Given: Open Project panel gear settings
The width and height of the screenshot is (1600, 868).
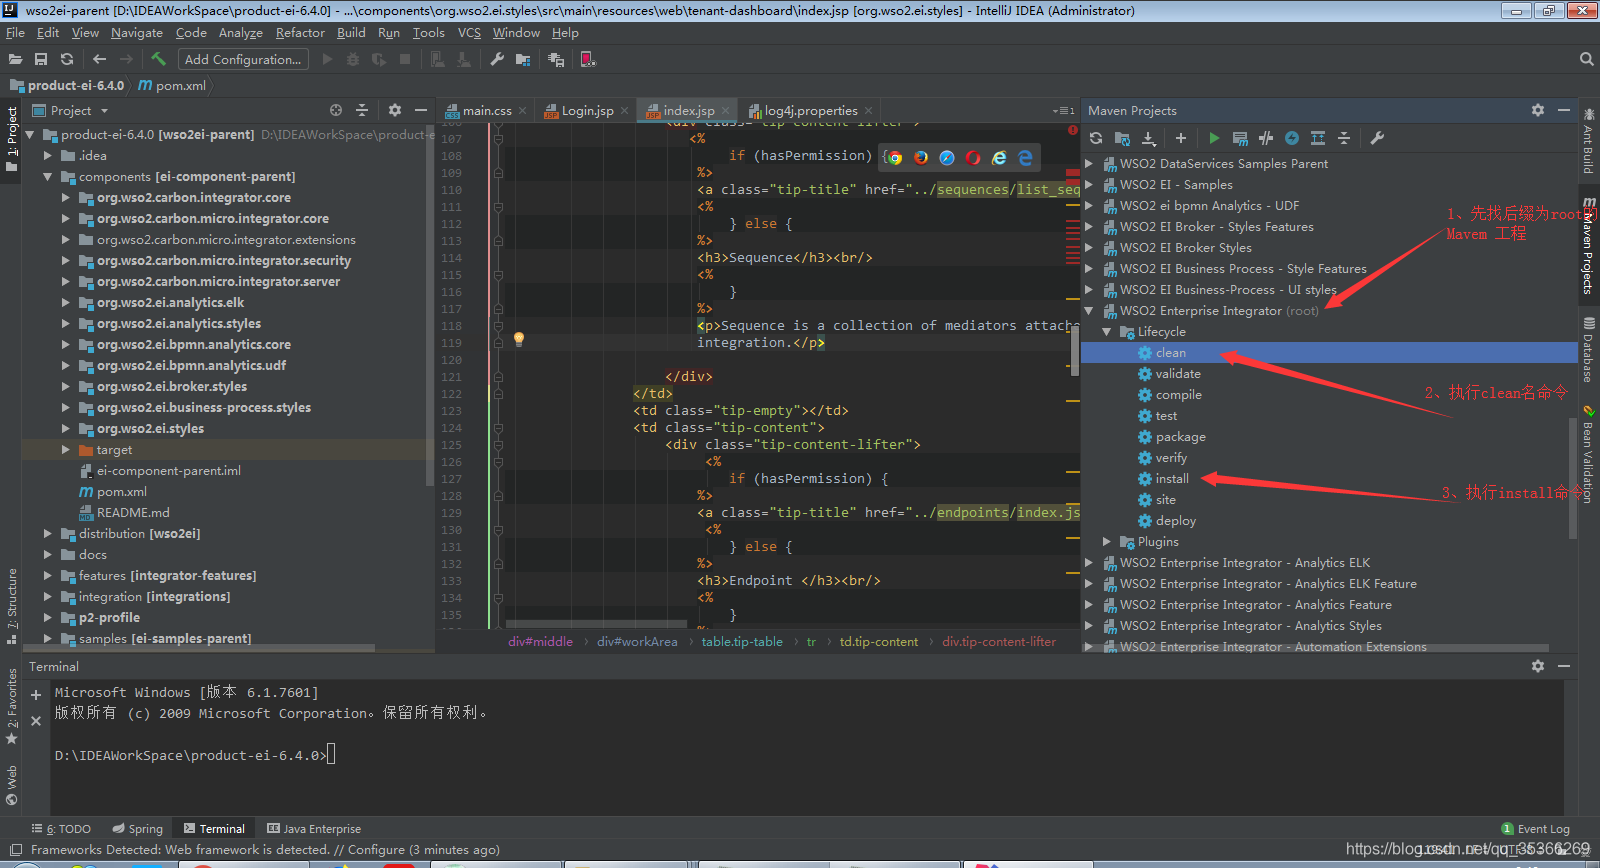Looking at the screenshot, I should pyautogui.click(x=394, y=110).
